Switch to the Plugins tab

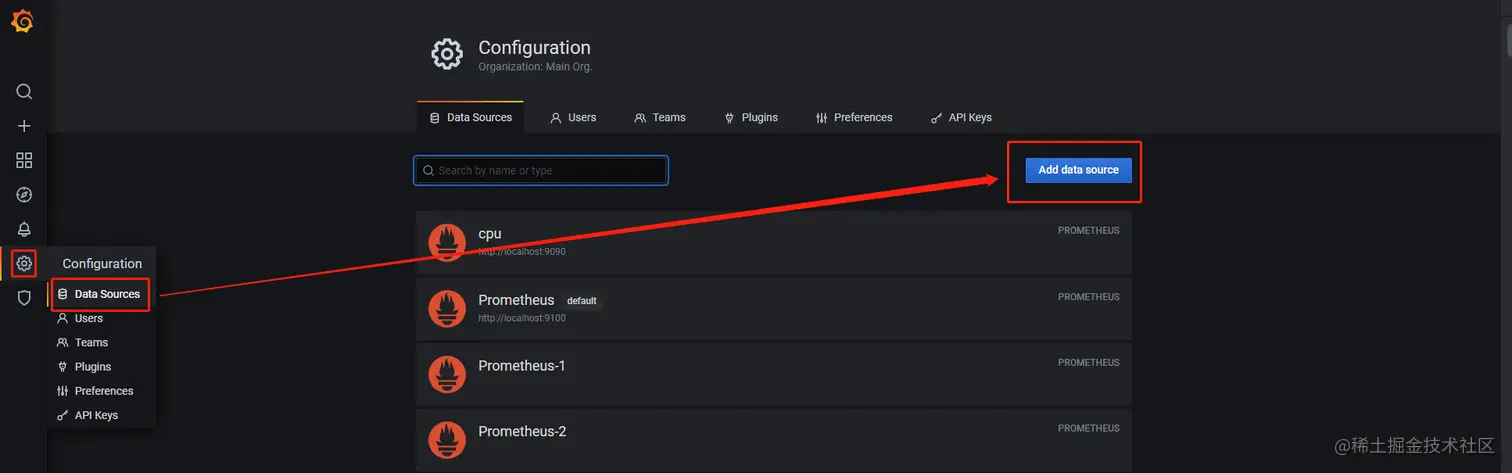coord(751,118)
